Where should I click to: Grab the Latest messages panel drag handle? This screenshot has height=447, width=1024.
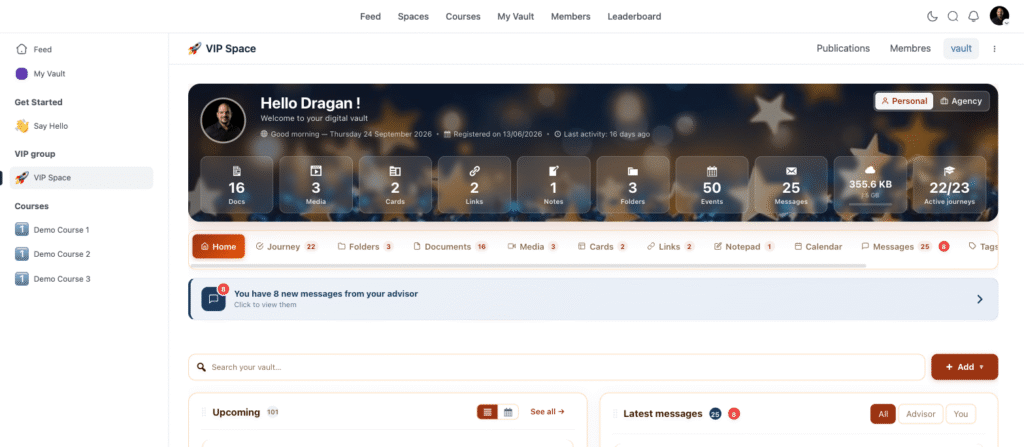tap(615, 414)
